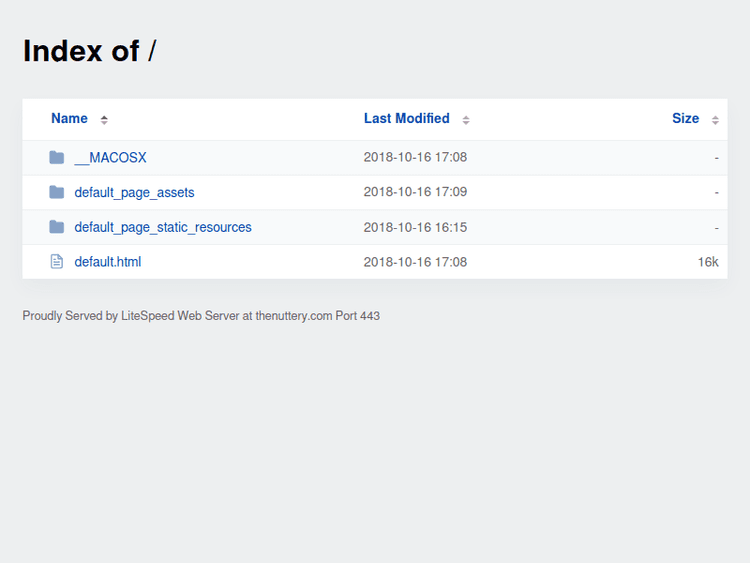The width and height of the screenshot is (750, 563).
Task: Click the 16k size of default.html
Action: [x=708, y=262]
